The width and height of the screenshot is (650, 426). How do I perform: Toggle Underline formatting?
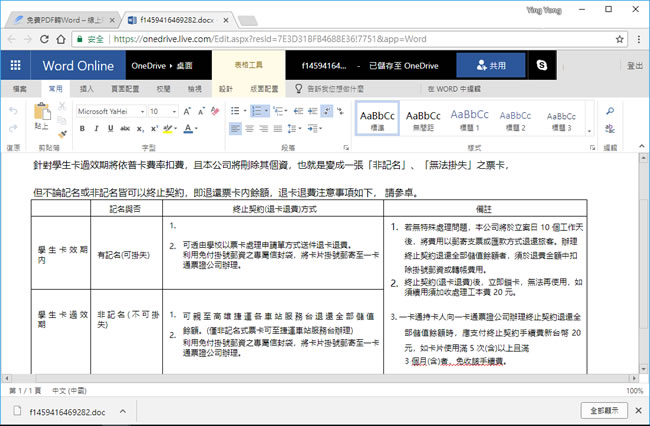coord(110,128)
